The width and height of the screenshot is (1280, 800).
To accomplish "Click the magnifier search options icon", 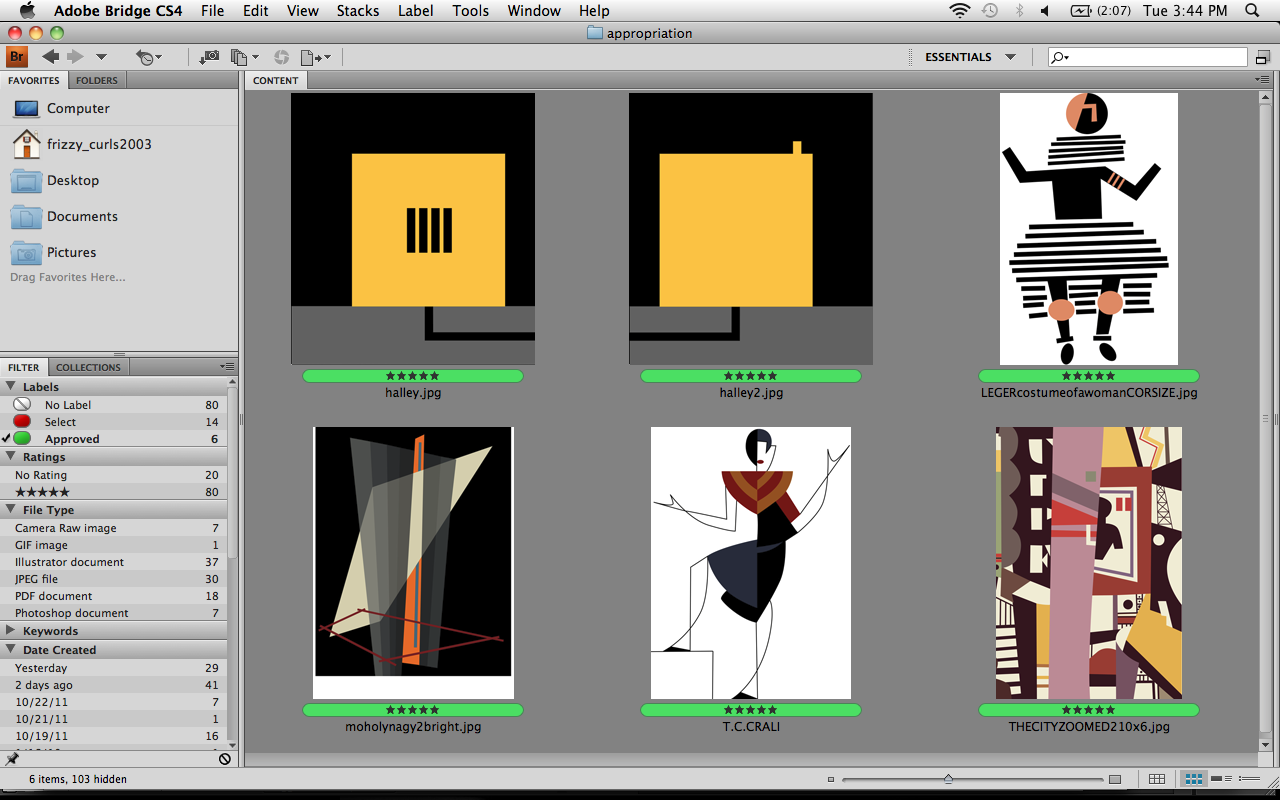I will click(1060, 57).
